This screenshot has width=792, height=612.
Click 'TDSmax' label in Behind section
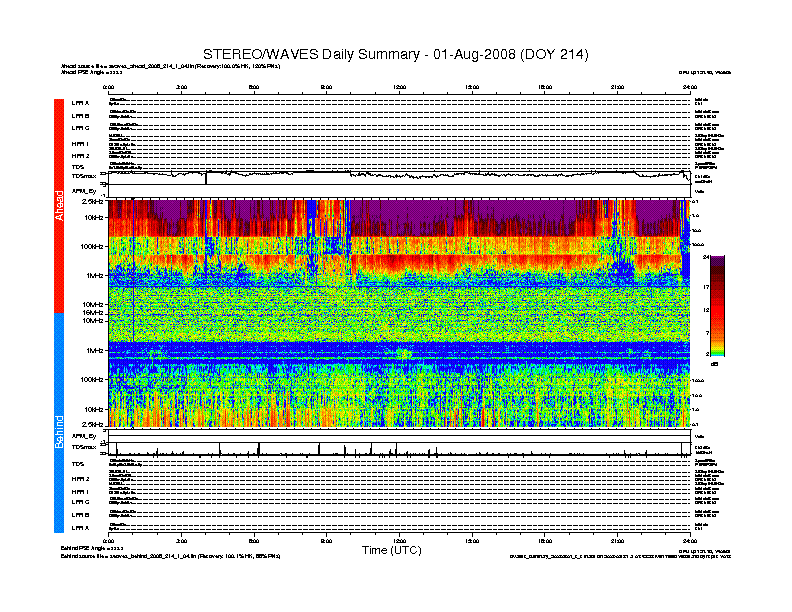(x=83, y=447)
